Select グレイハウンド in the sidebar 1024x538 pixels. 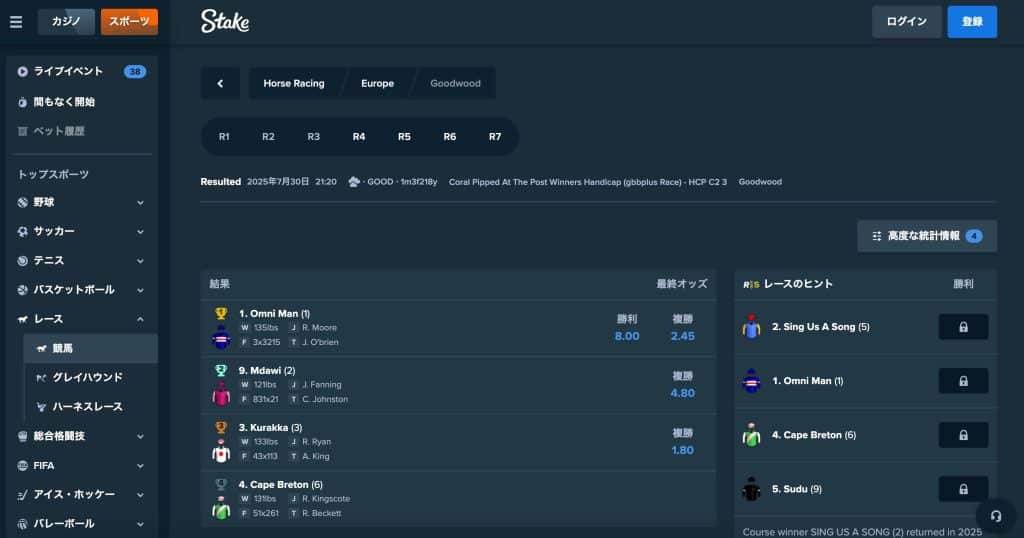(90, 377)
